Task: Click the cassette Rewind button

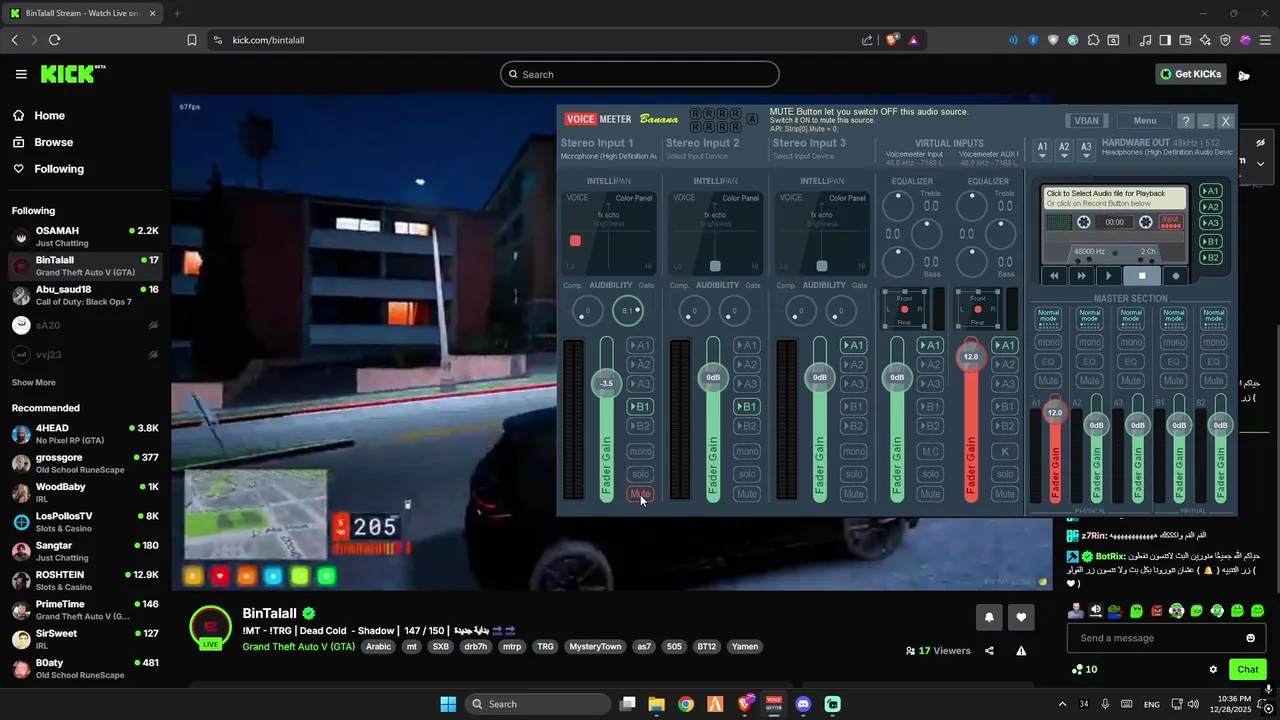Action: click(1053, 276)
